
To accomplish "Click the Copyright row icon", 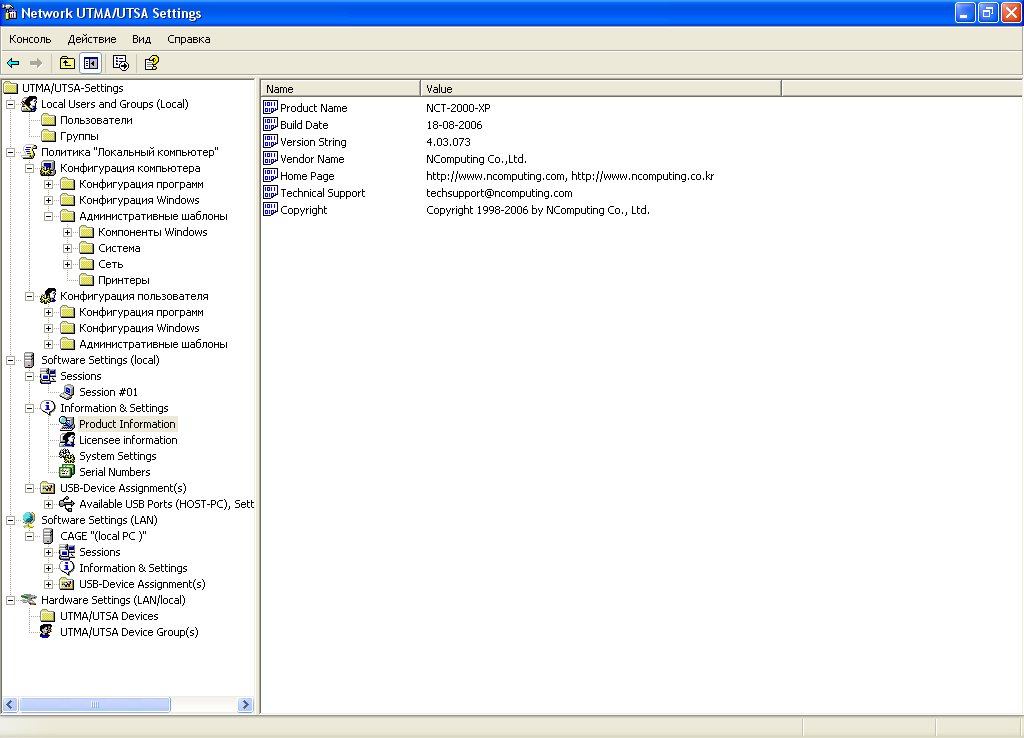I will point(270,209).
